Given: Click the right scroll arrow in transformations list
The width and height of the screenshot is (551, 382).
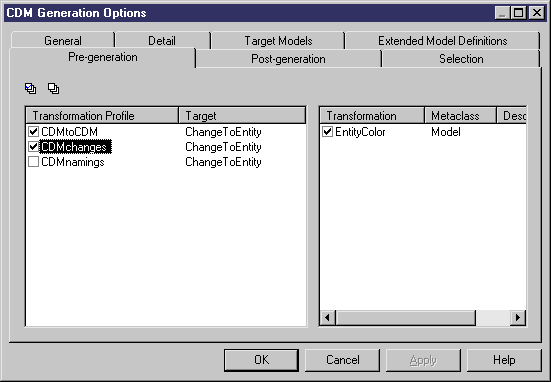Looking at the screenshot, I should coord(518,318).
